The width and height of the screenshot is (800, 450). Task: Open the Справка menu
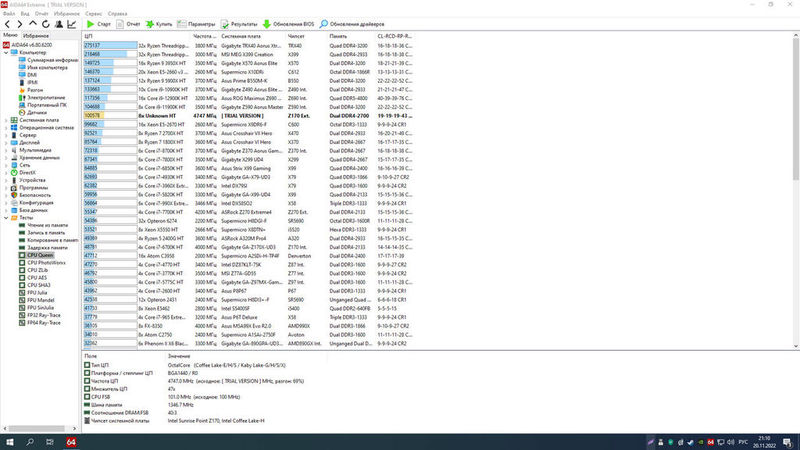click(x=117, y=14)
